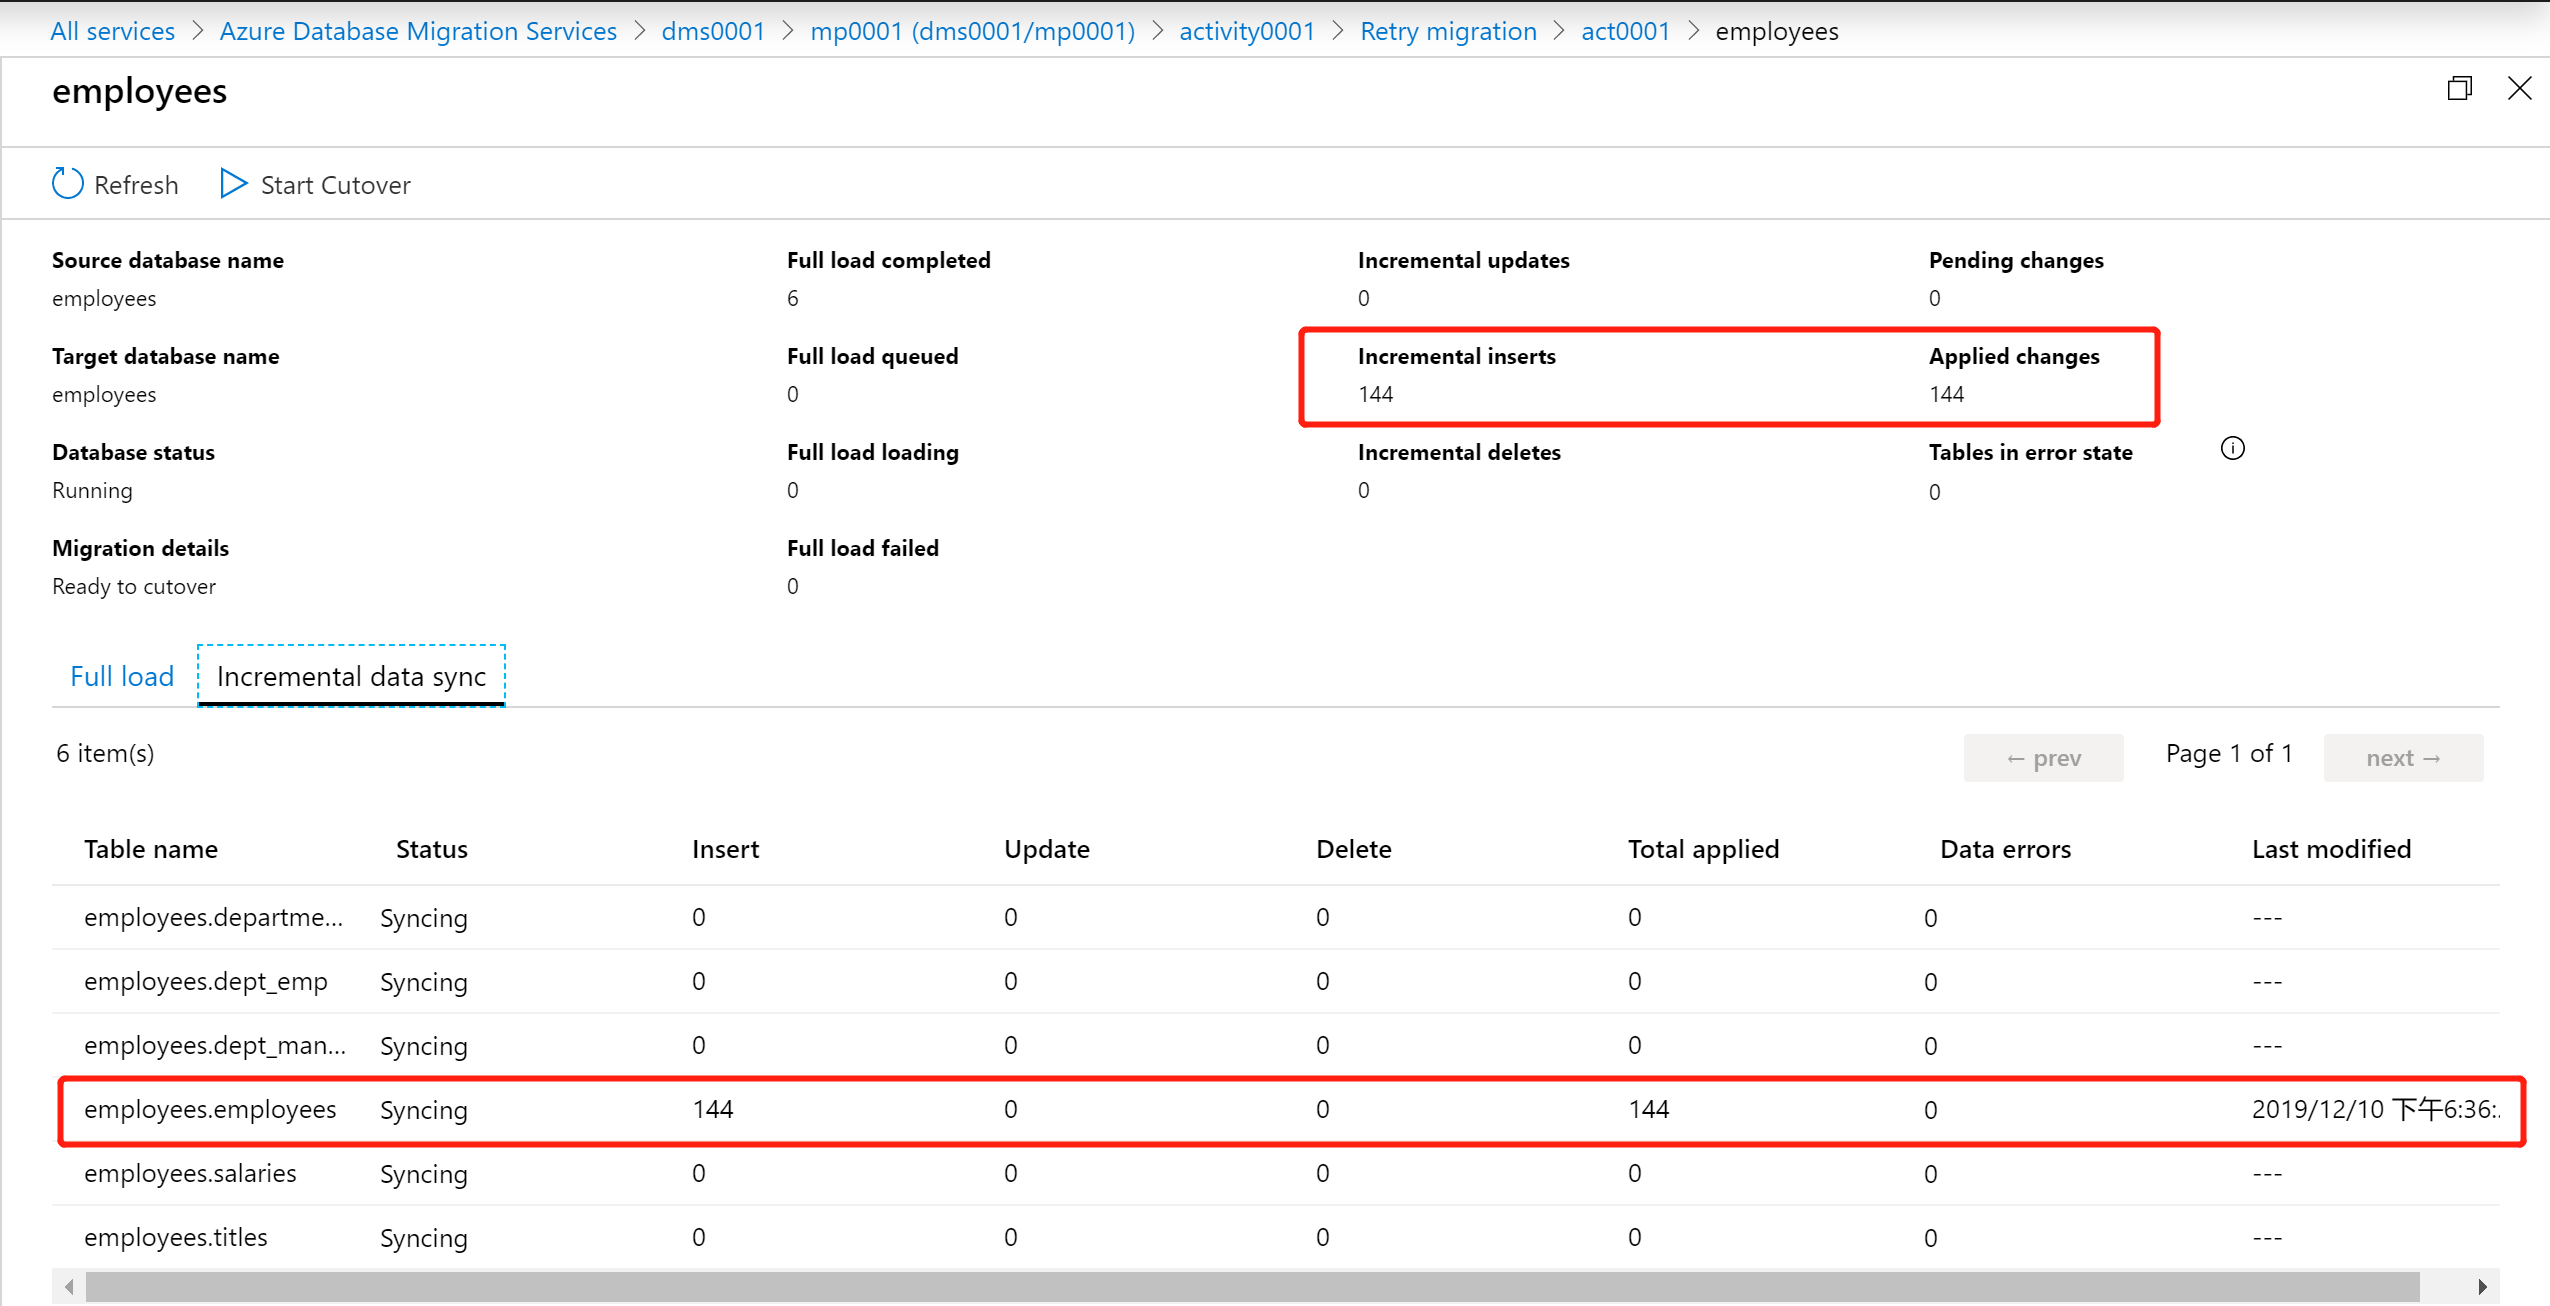This screenshot has height=1306, width=2550.
Task: Go to Azure Database Migration Services breadcrumb
Action: pos(418,31)
